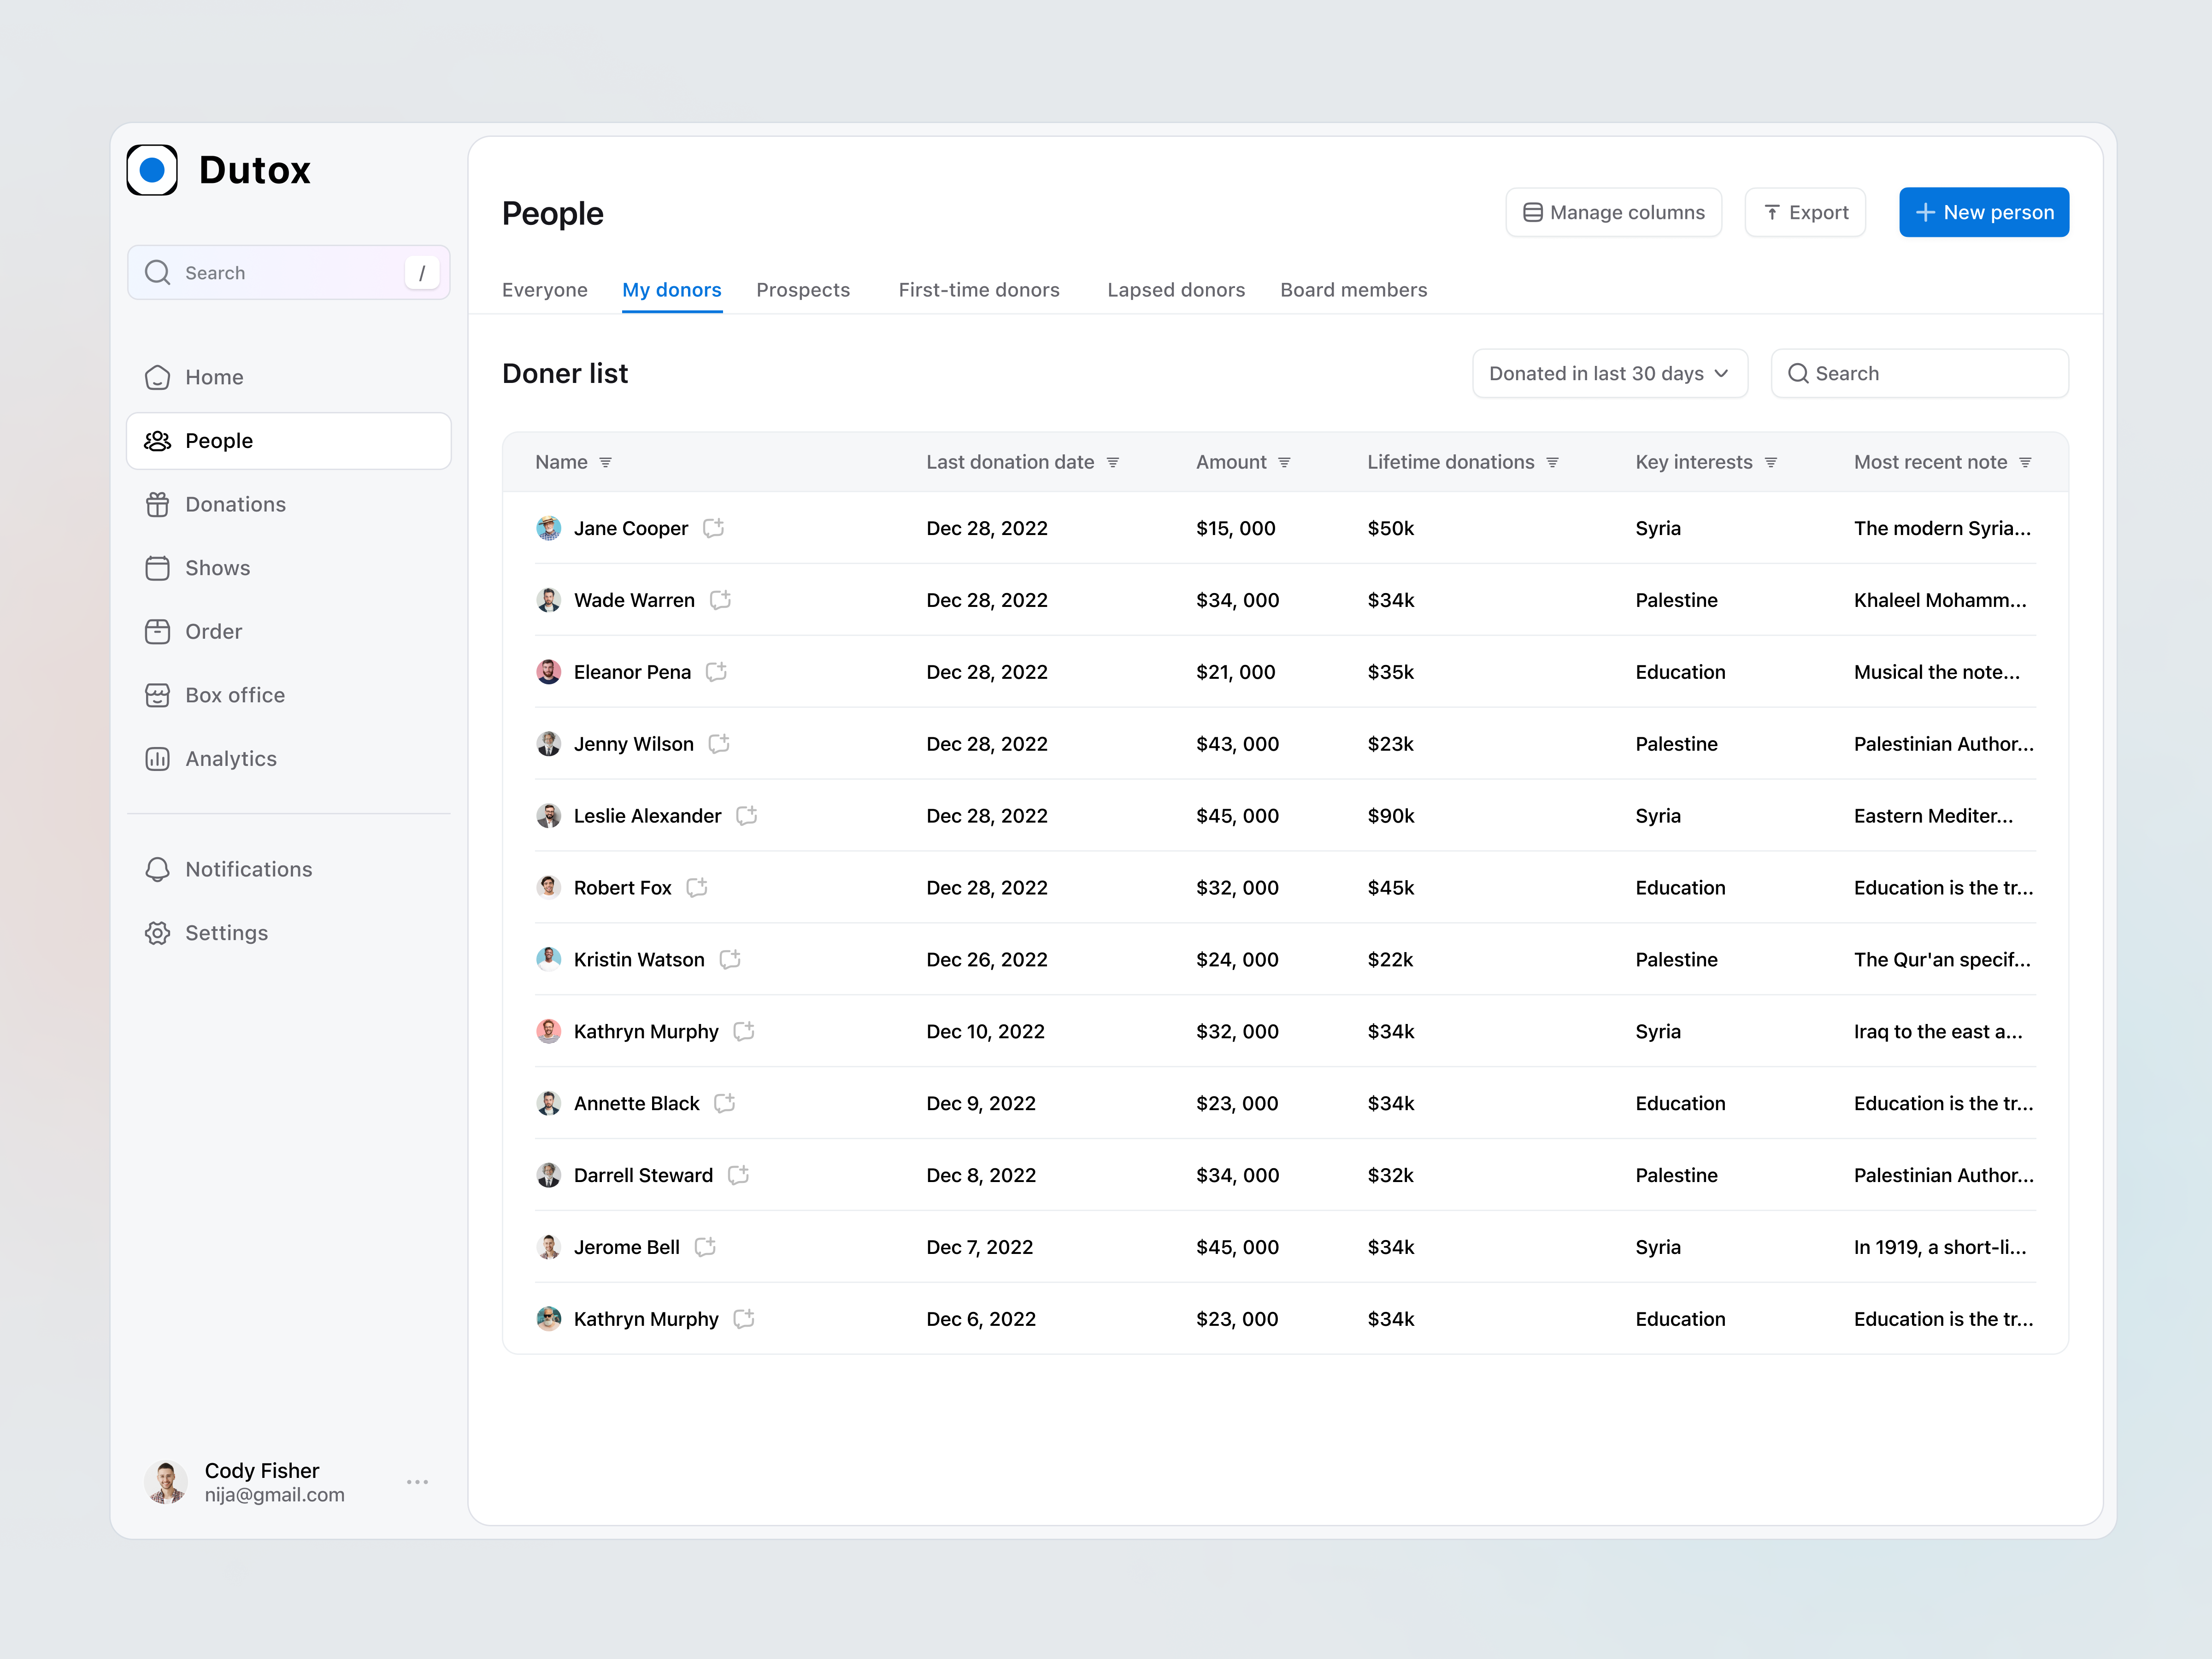The image size is (2212, 1659).
Task: Click the donor list search field
Action: tap(1919, 373)
